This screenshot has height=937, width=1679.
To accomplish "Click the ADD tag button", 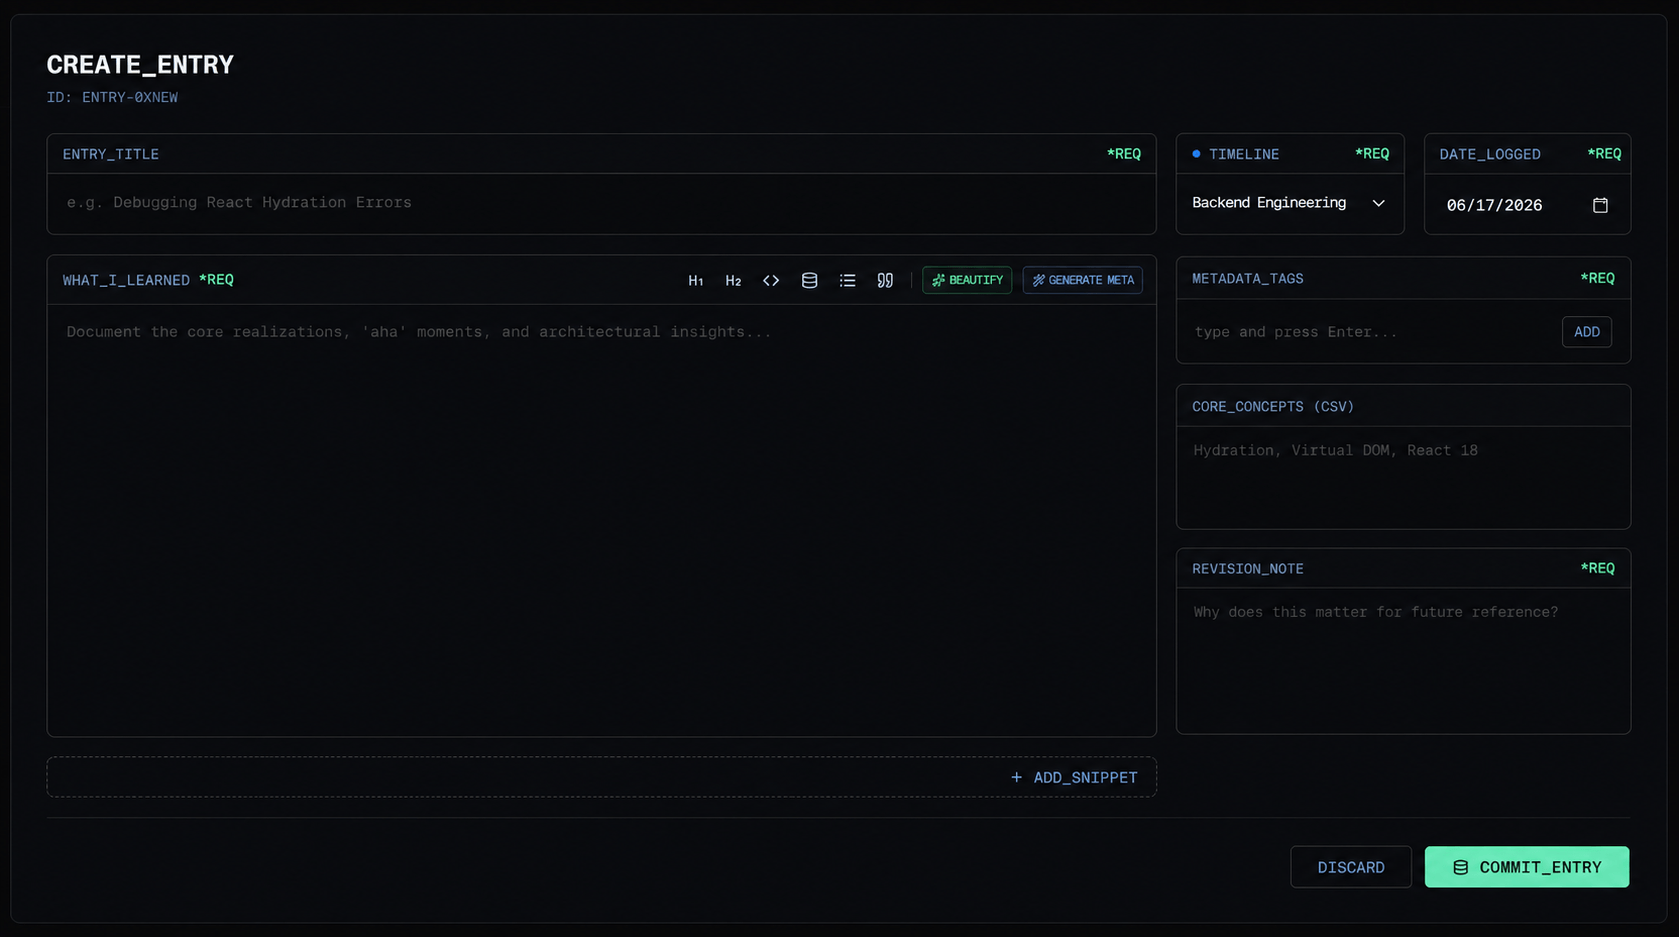I will click(1586, 332).
